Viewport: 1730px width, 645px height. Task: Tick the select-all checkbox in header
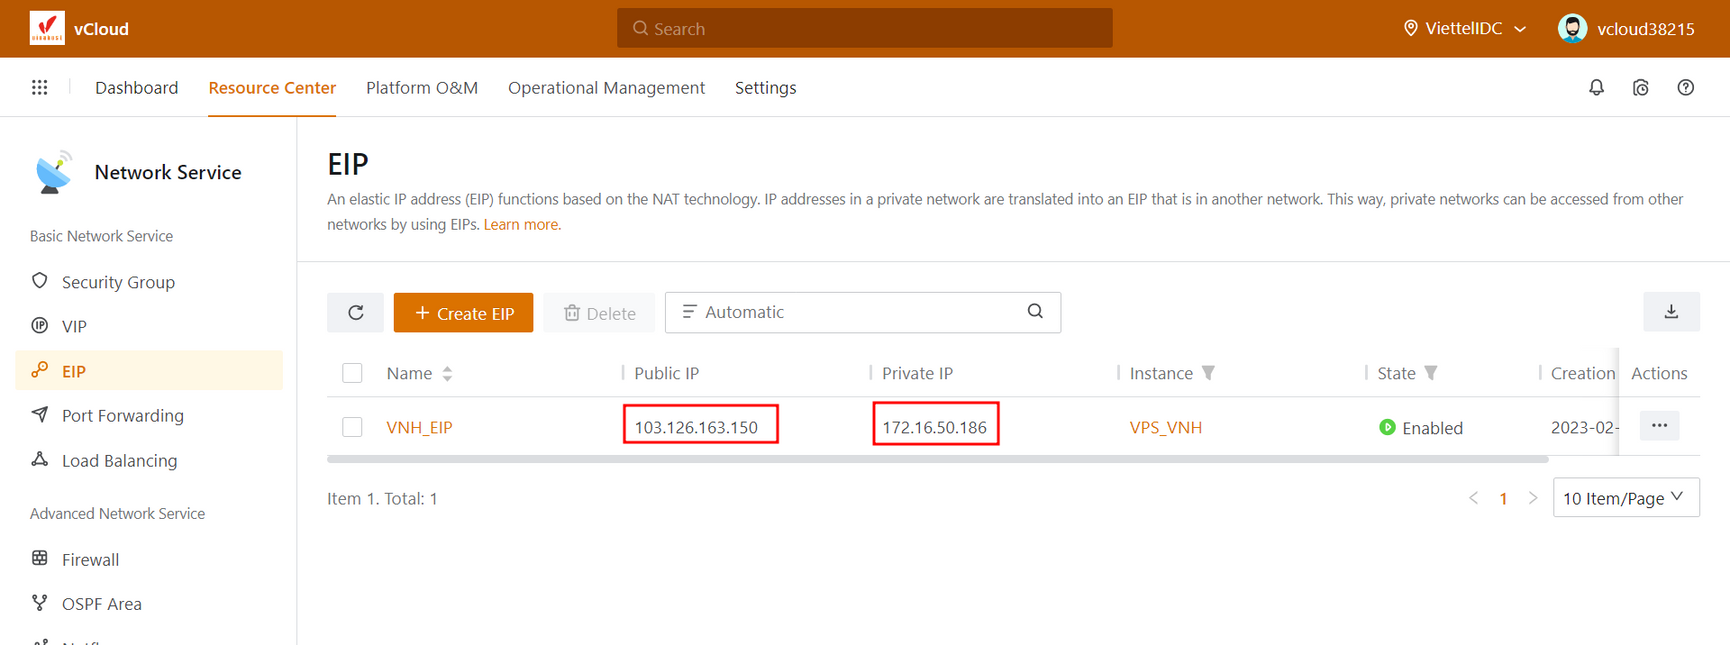[x=352, y=373]
